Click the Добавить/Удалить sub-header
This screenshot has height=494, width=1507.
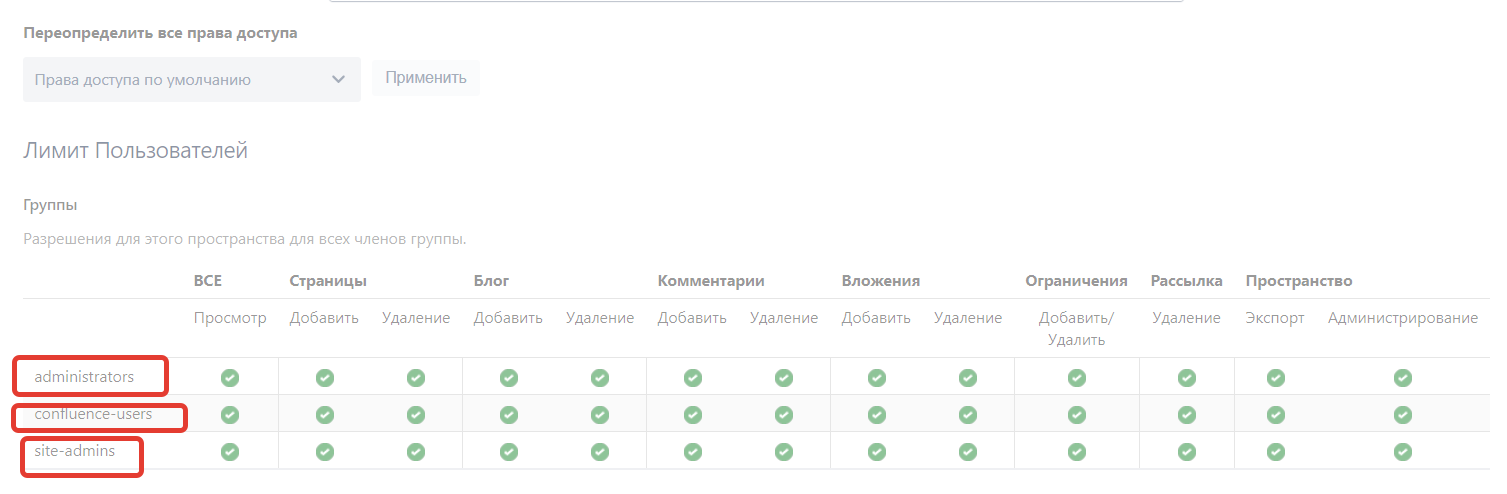[1076, 329]
